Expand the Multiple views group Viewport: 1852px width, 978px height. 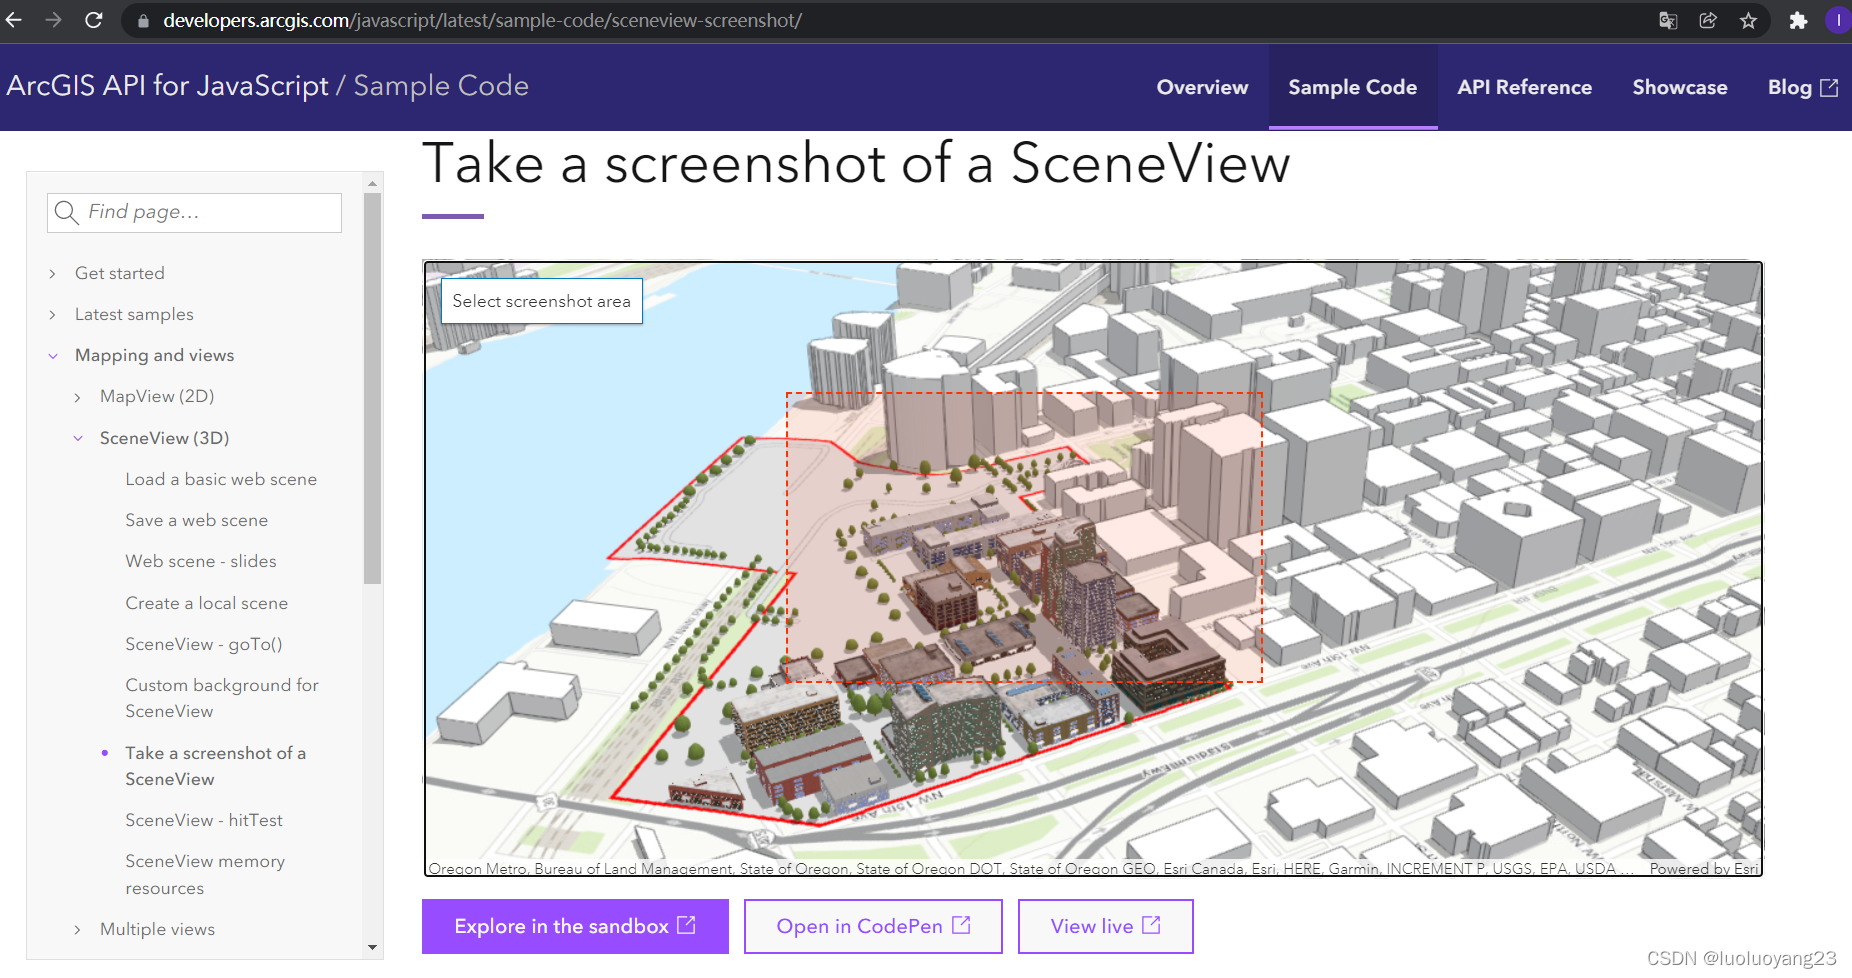point(78,930)
